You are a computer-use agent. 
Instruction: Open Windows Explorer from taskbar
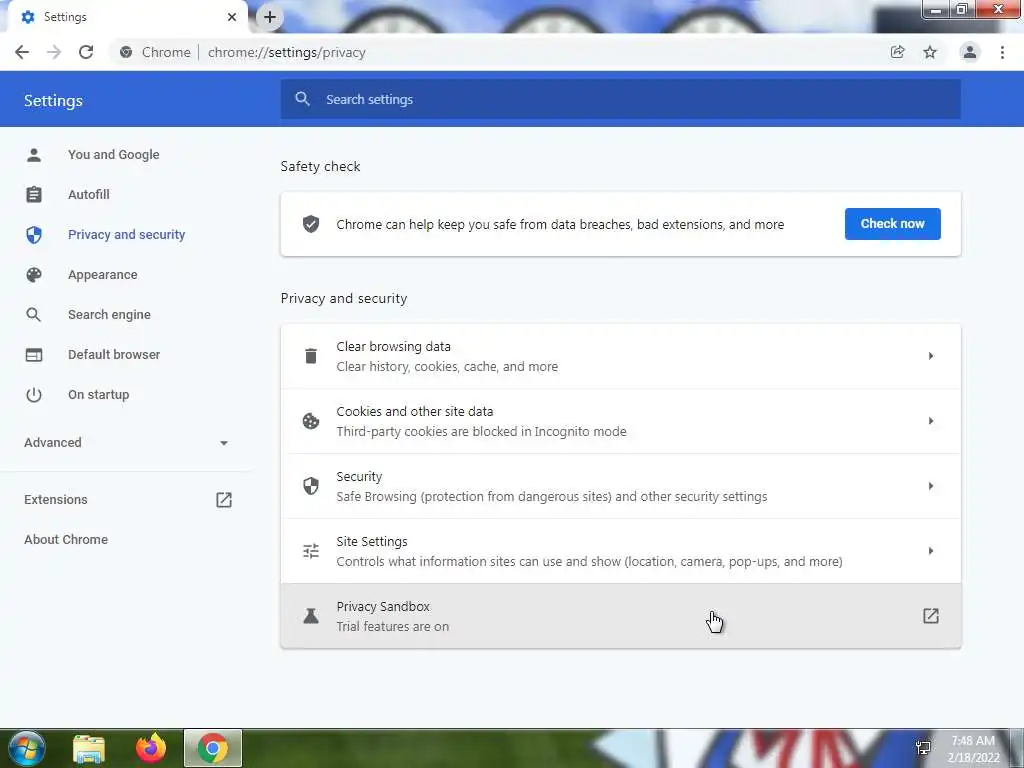pyautogui.click(x=89, y=748)
